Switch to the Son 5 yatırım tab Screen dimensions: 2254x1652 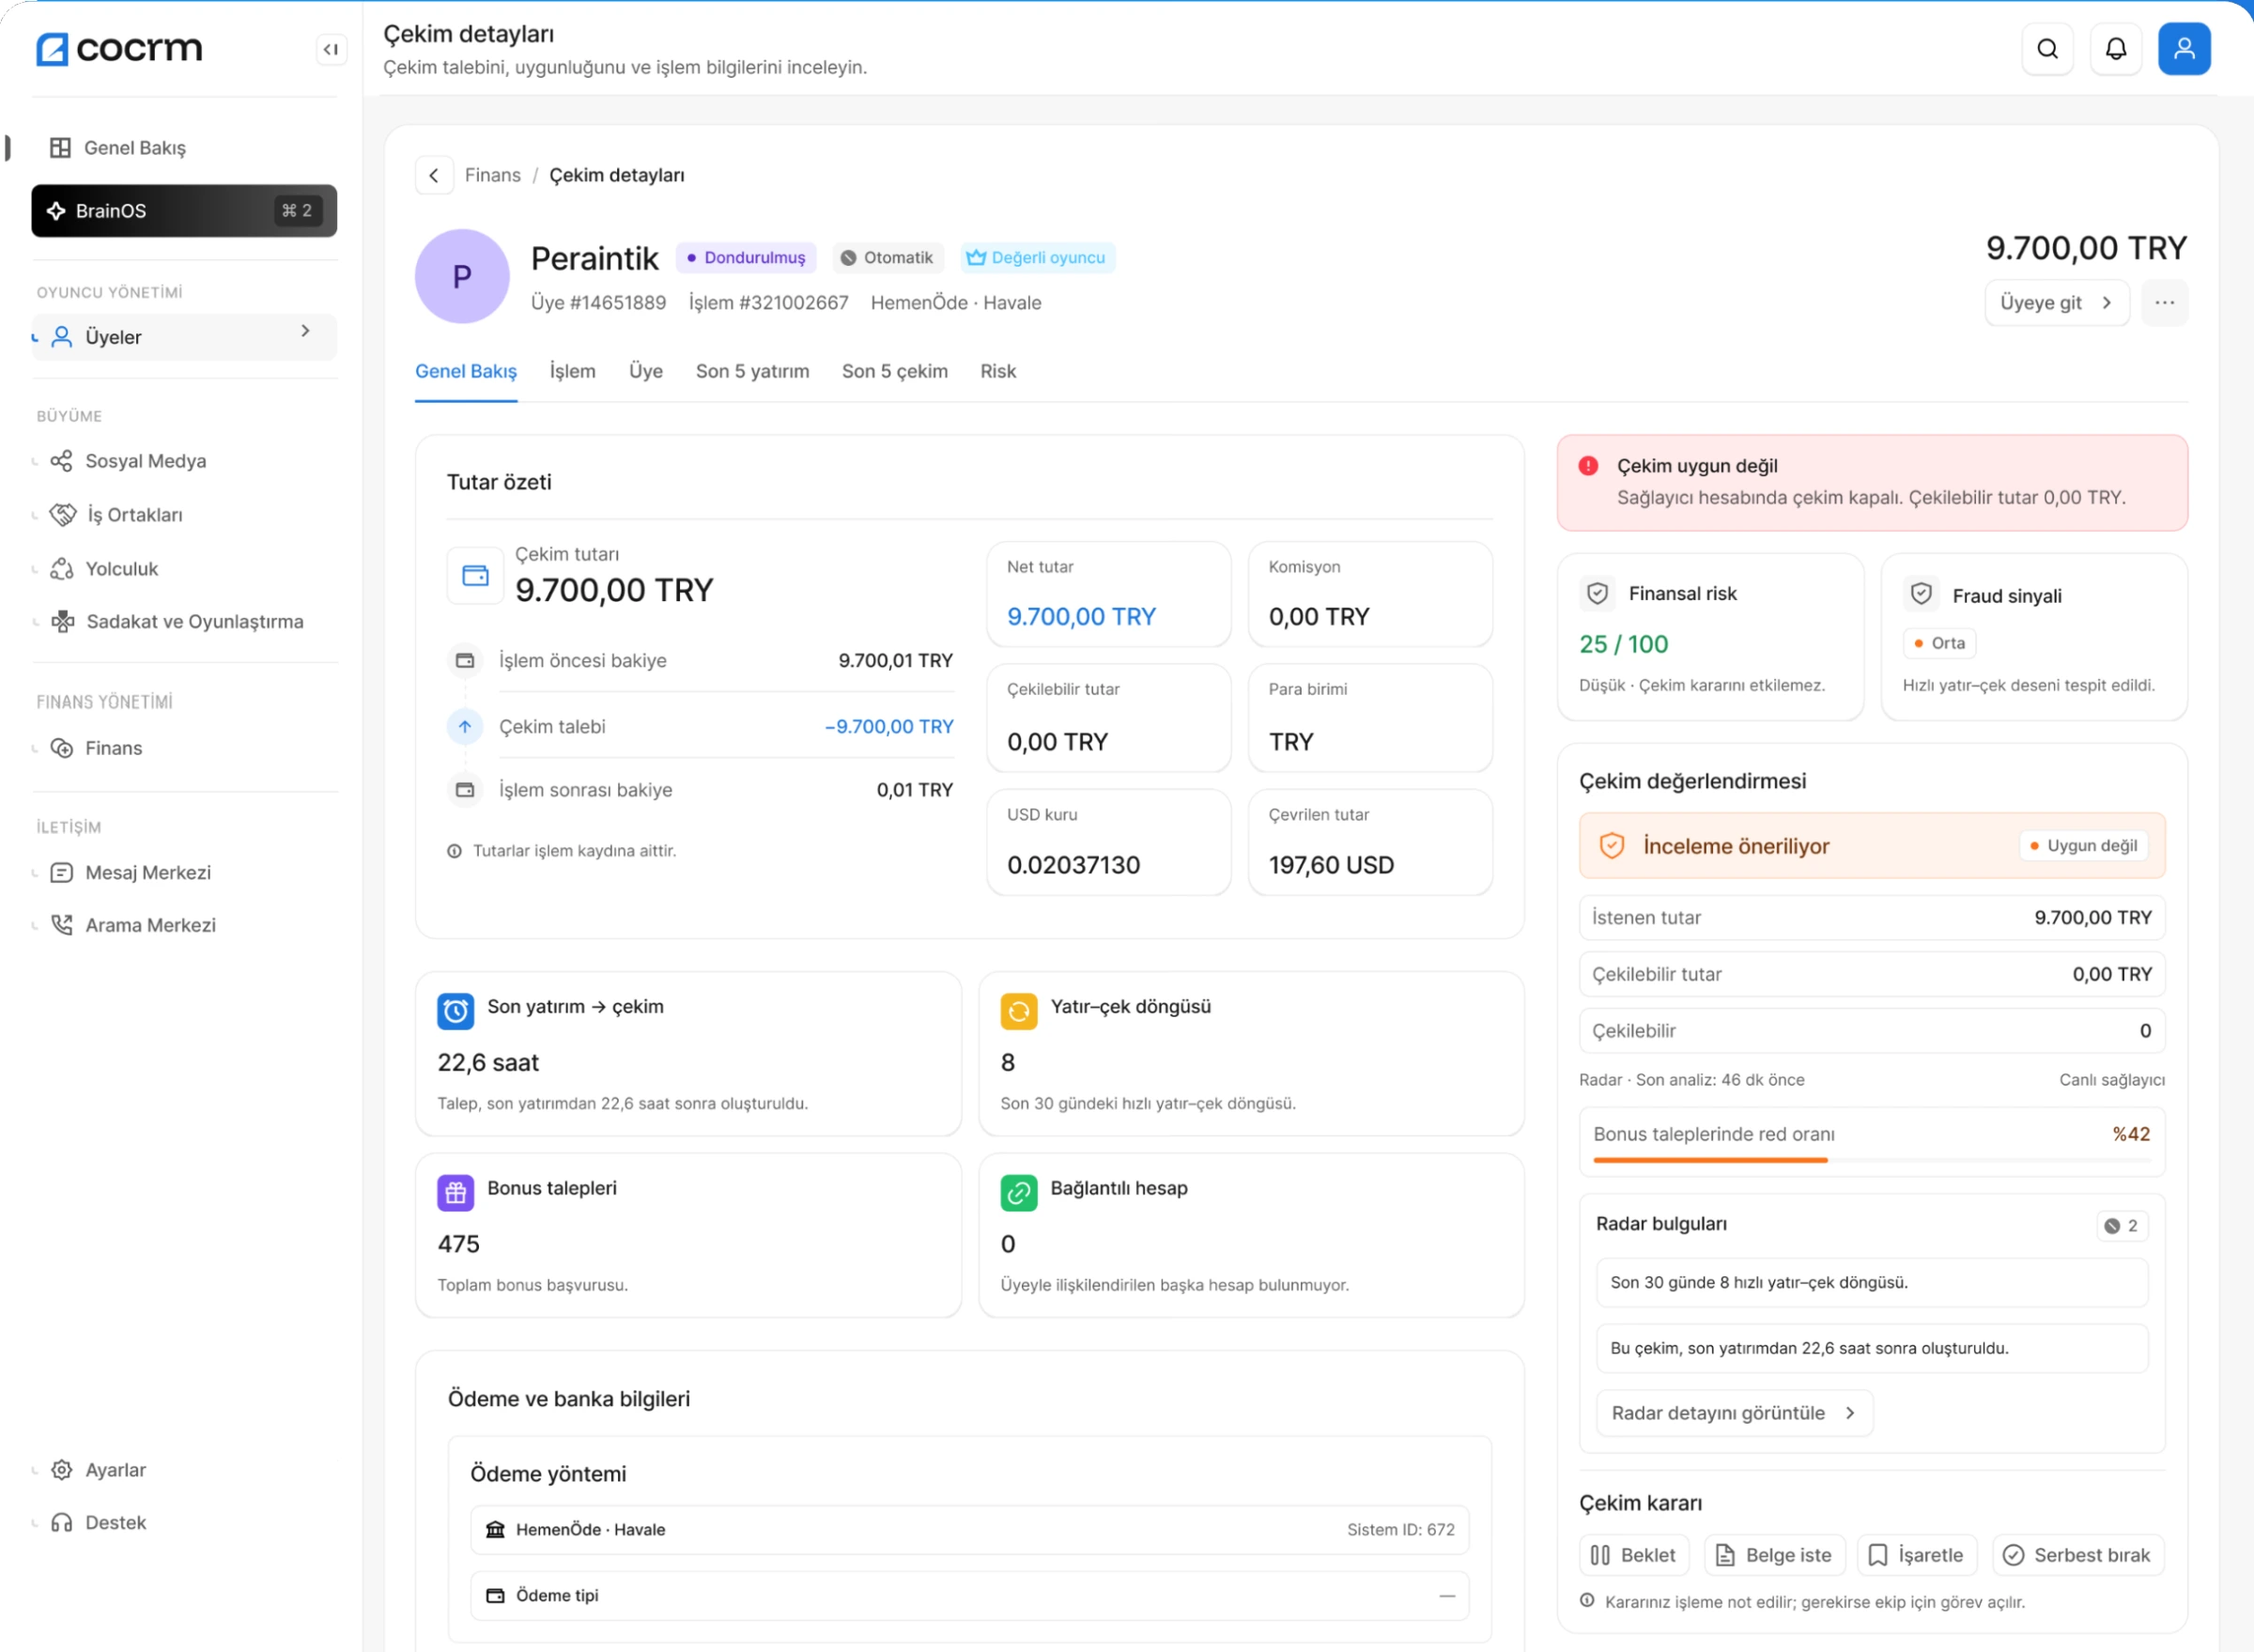coord(753,371)
